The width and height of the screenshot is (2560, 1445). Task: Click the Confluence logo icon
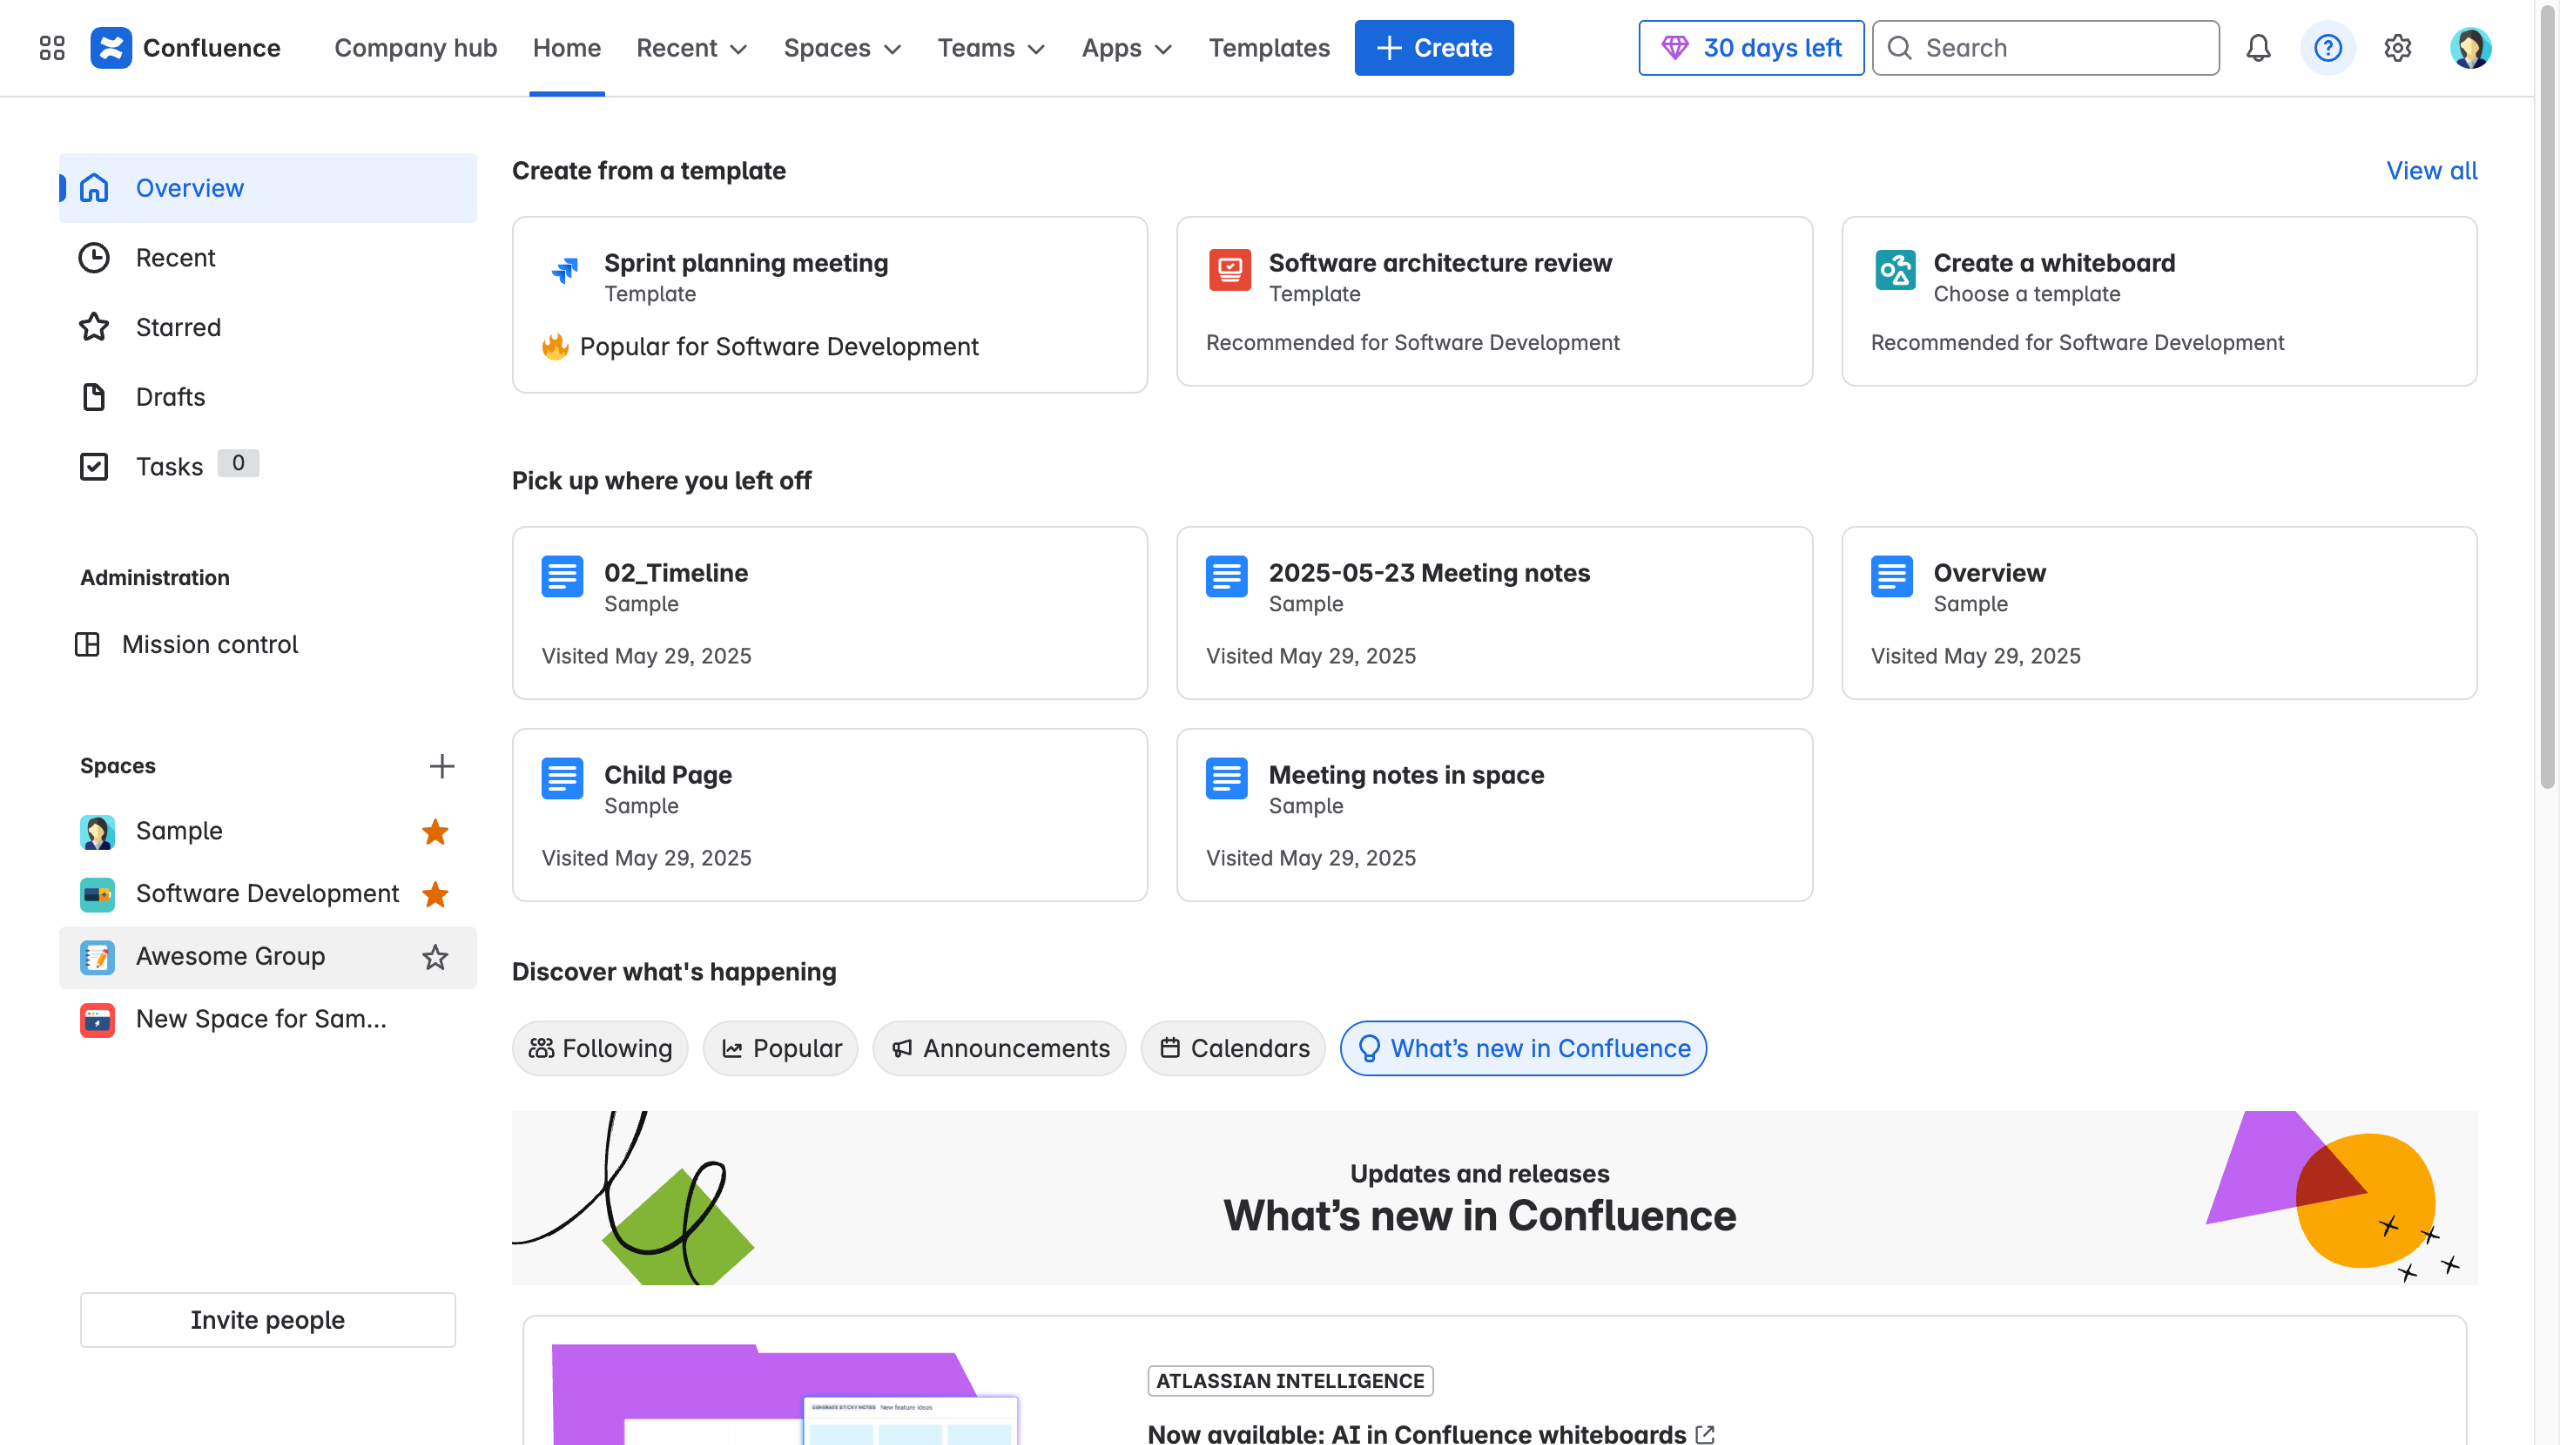[x=111, y=48]
